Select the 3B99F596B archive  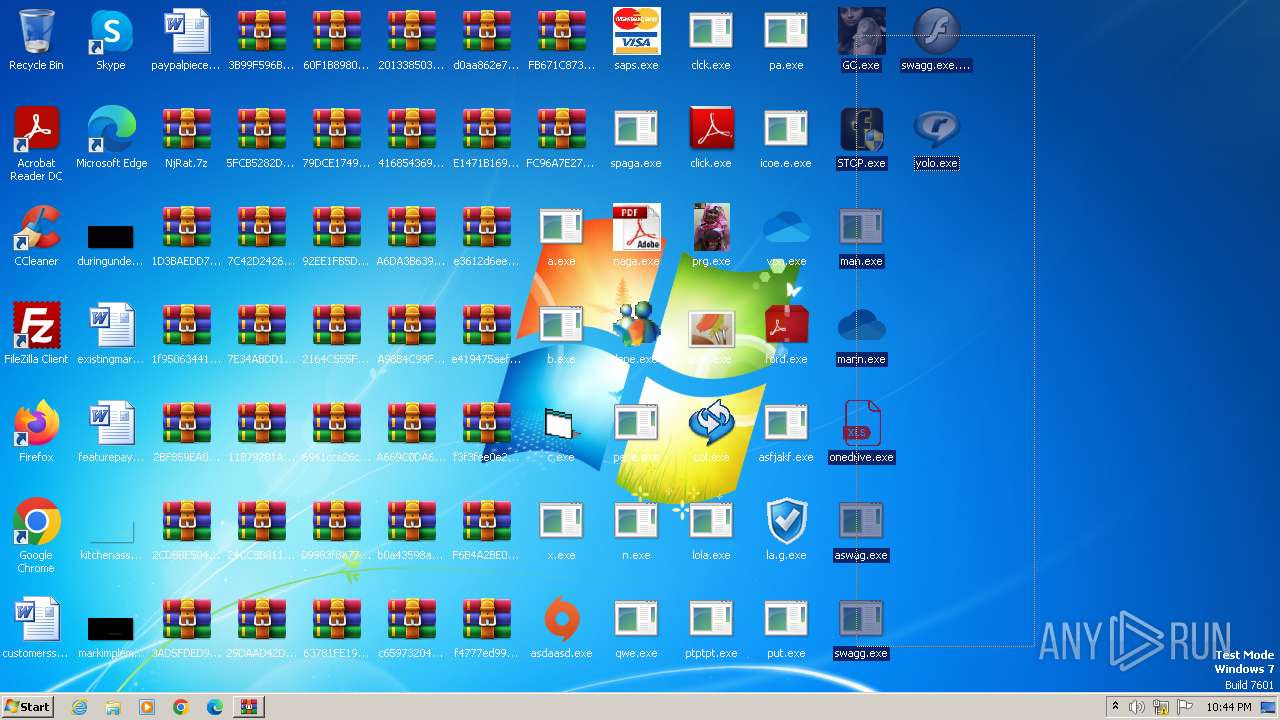pyautogui.click(x=261, y=40)
